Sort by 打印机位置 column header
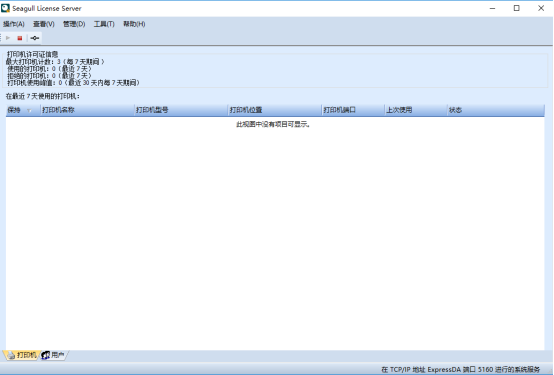 click(x=275, y=110)
